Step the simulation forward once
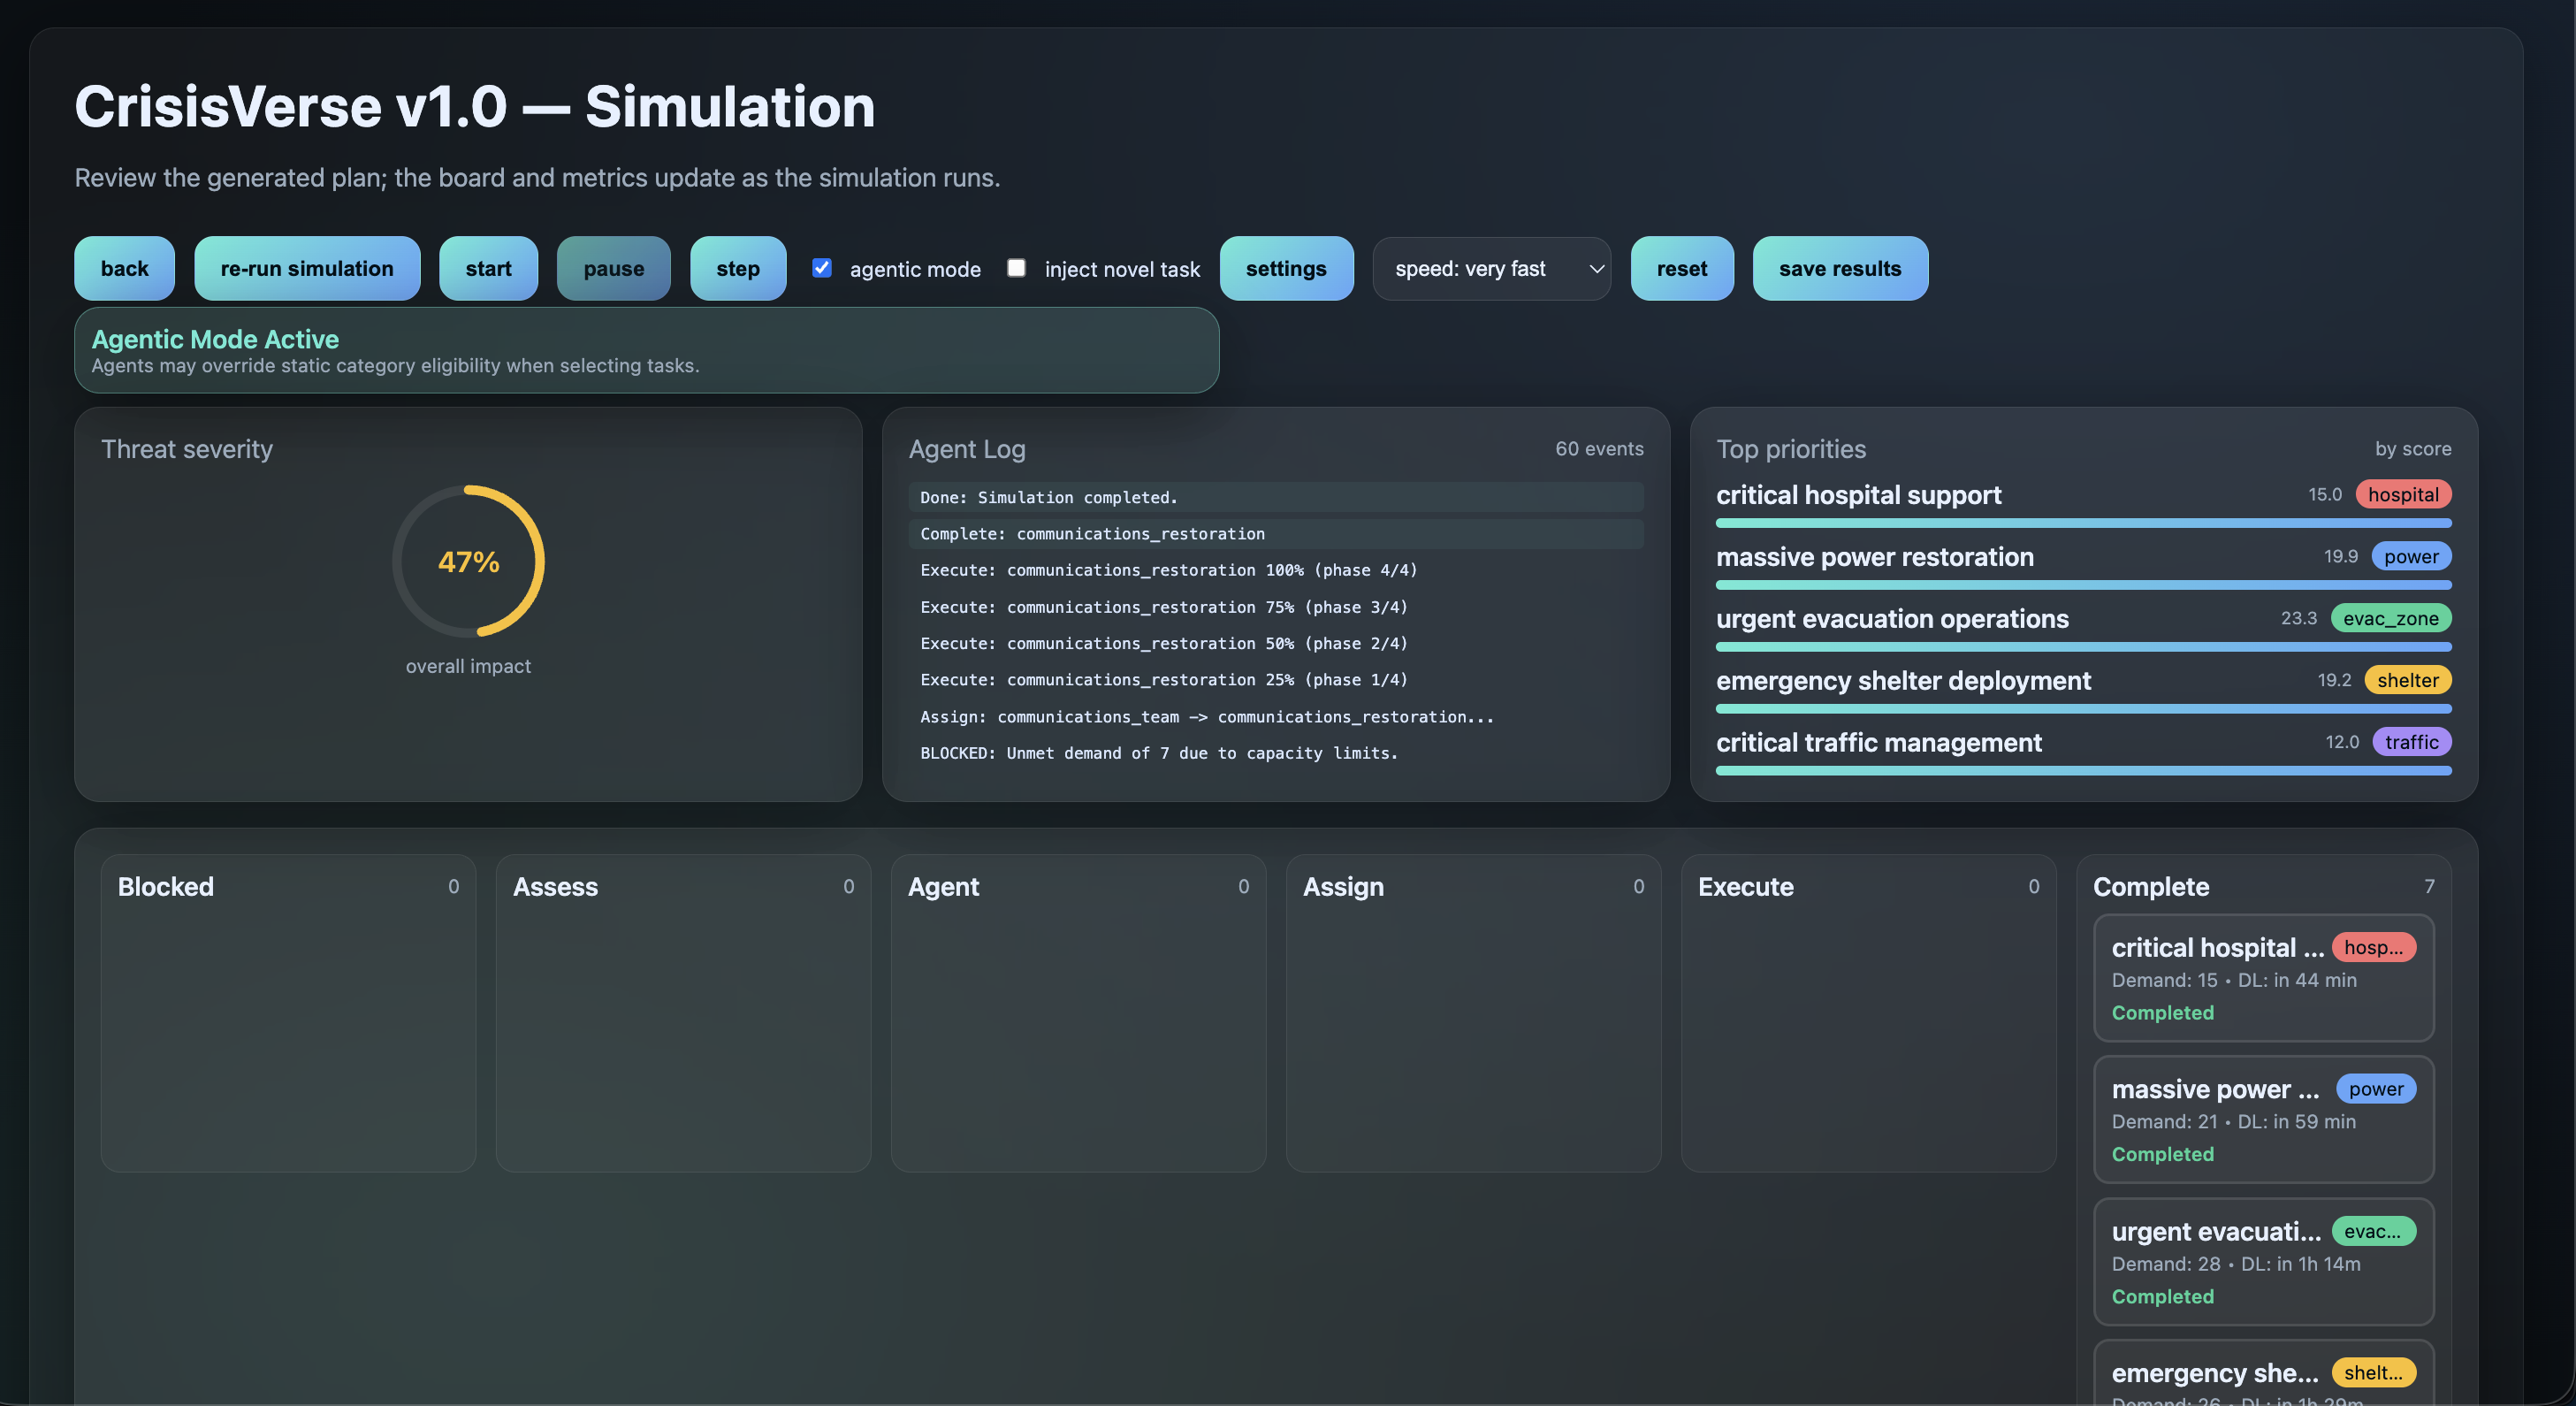 737,268
